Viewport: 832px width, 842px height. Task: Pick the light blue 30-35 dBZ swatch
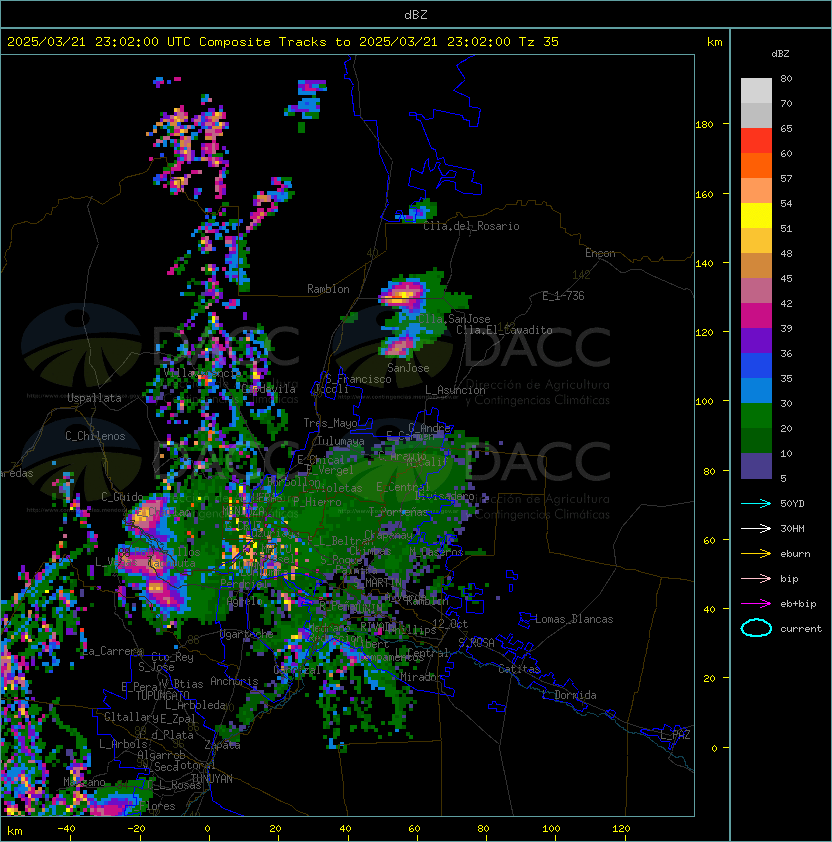(756, 391)
